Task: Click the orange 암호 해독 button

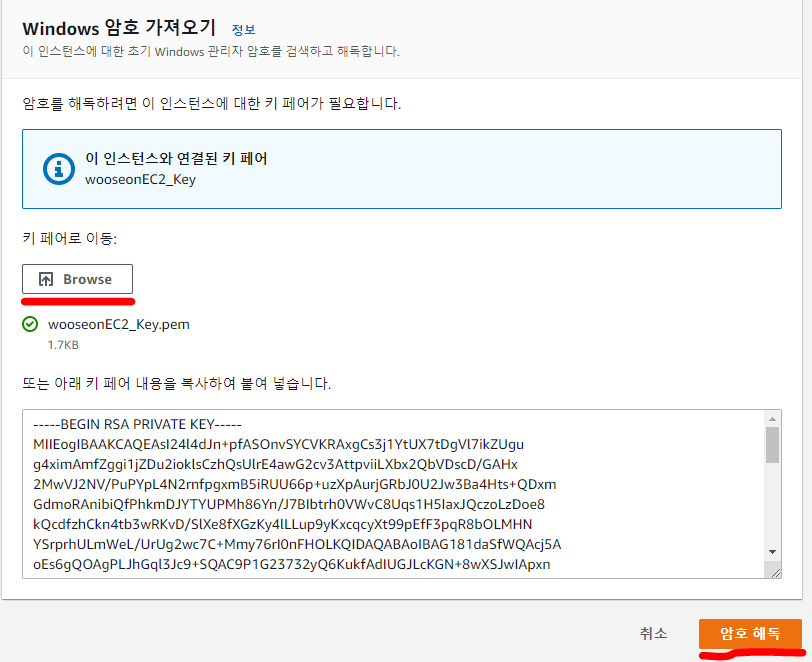Action: [x=750, y=633]
